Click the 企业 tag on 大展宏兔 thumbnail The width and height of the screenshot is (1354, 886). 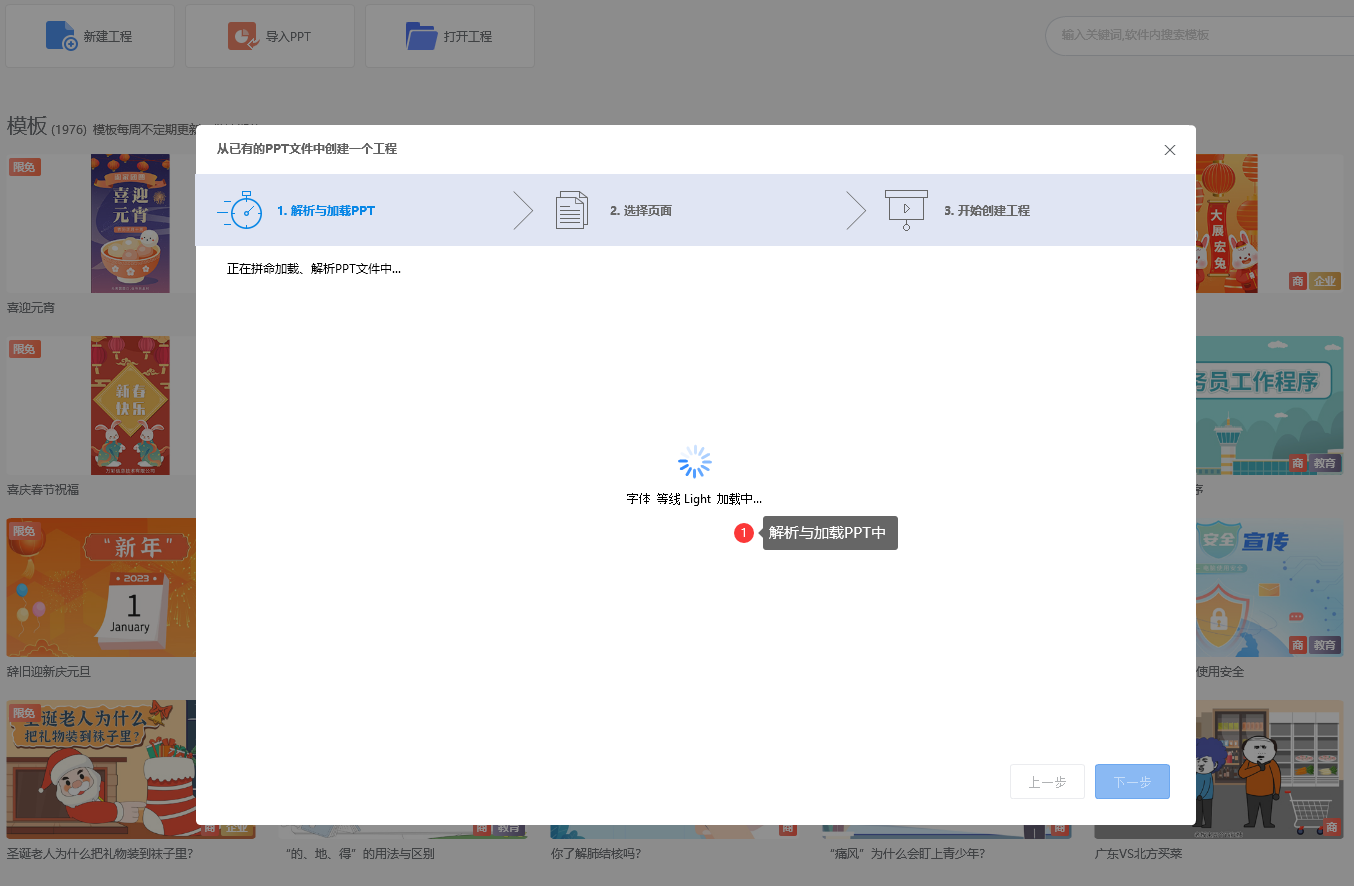1325,282
